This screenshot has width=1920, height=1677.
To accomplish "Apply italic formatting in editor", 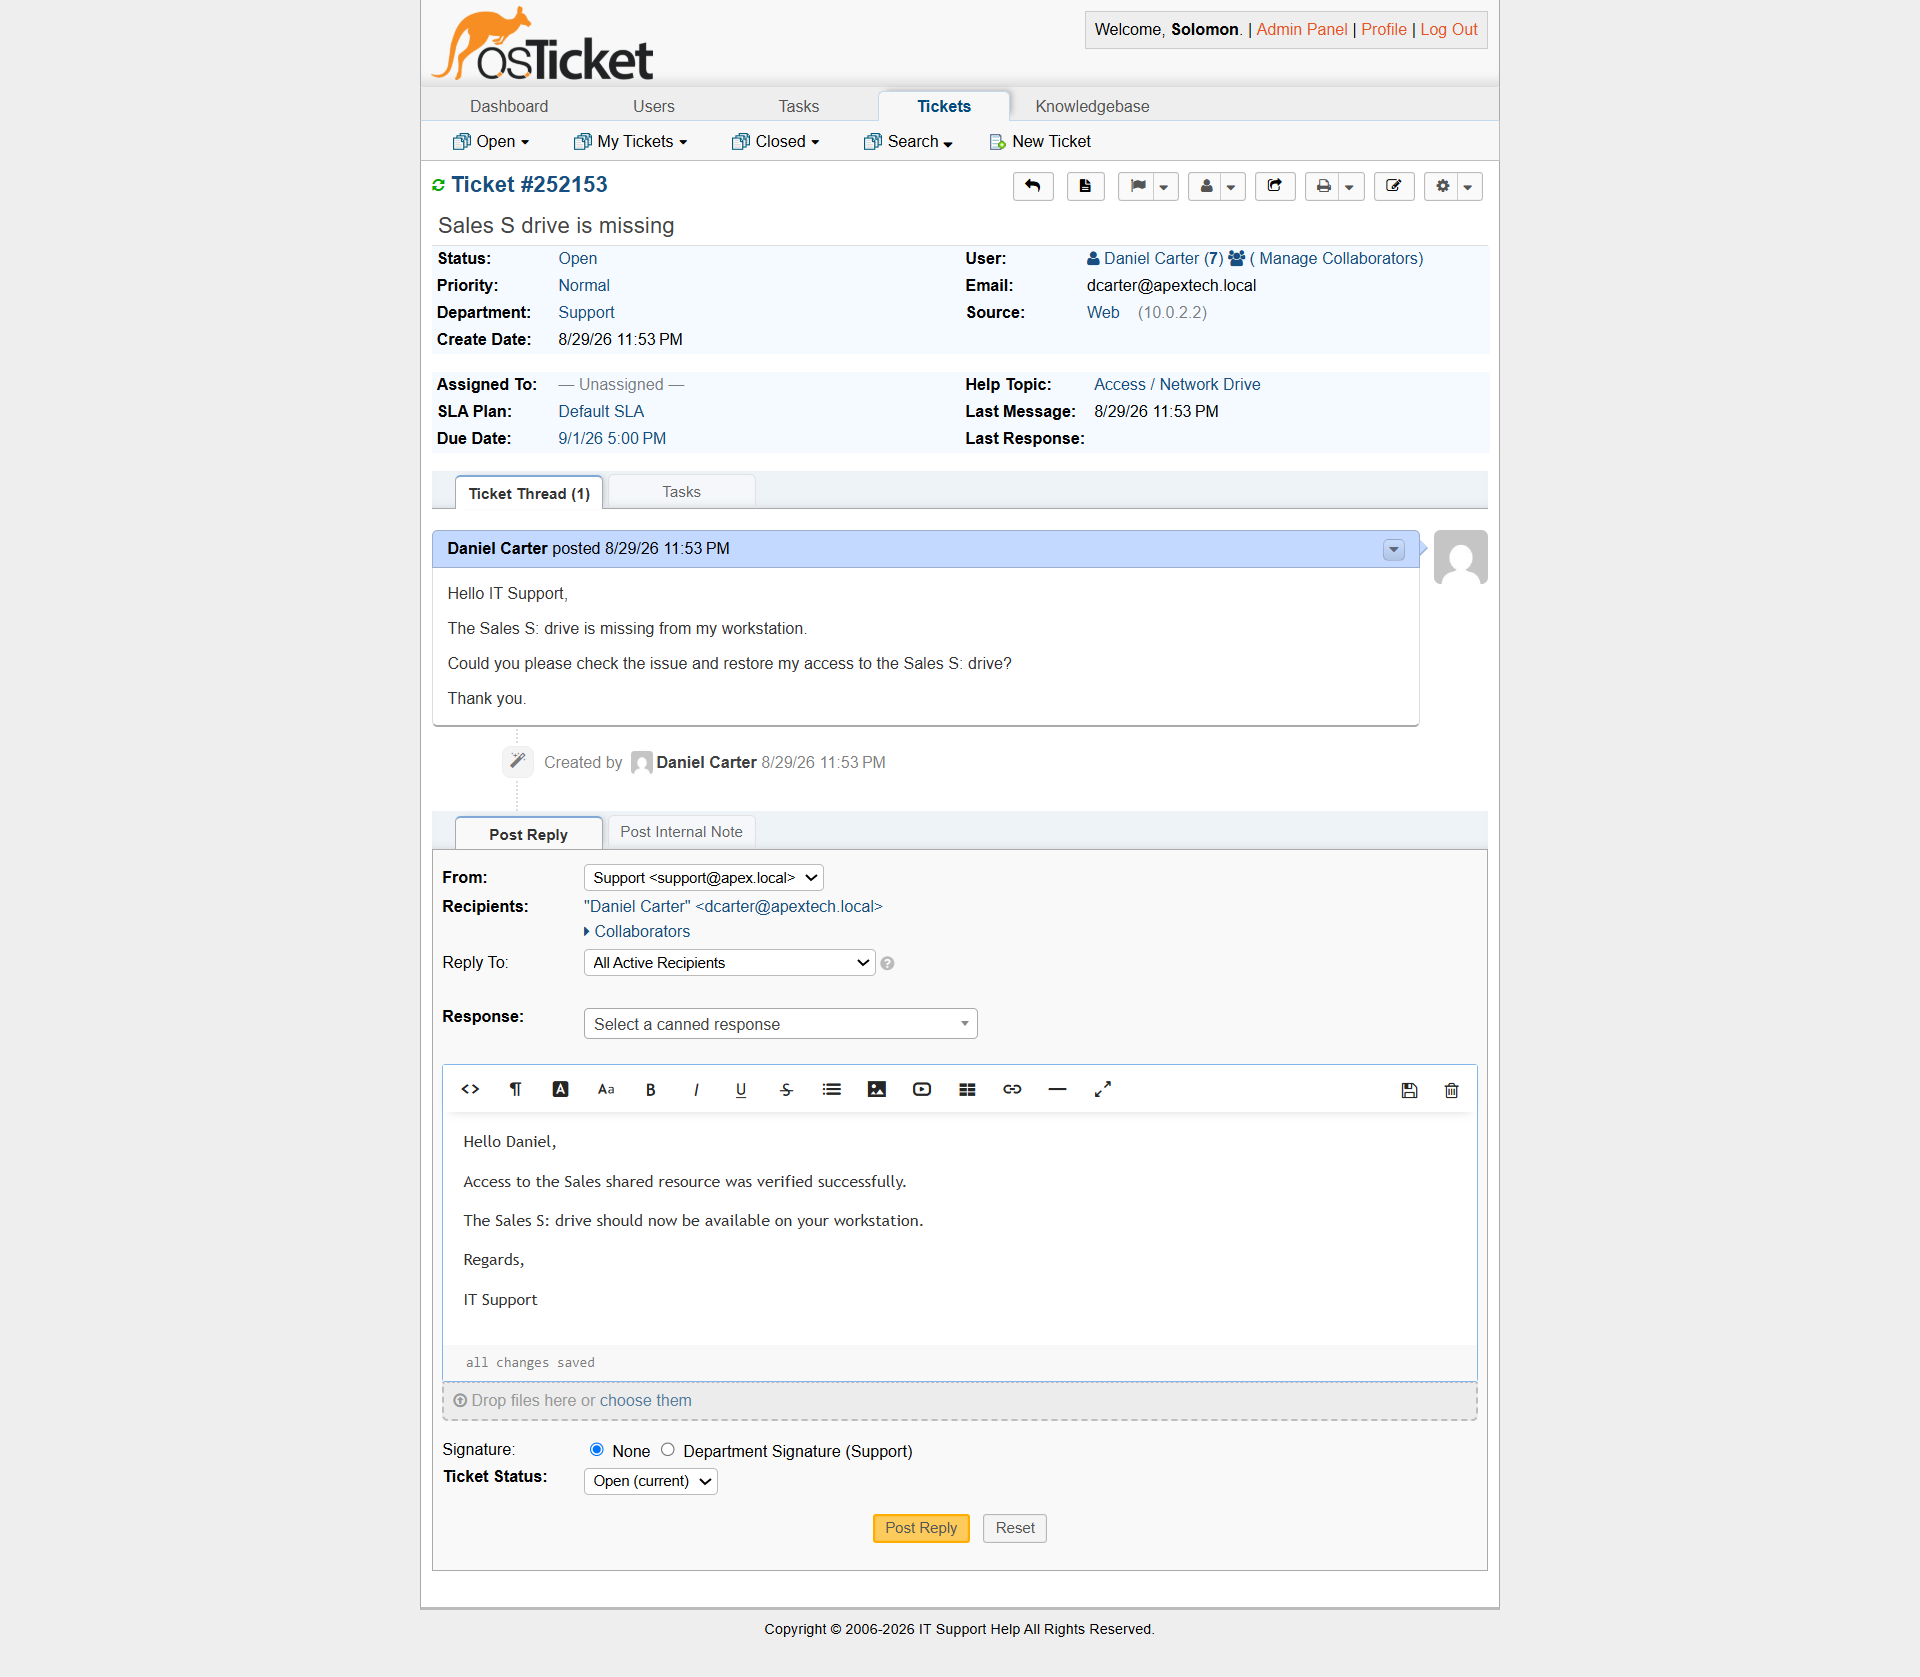I will (696, 1089).
